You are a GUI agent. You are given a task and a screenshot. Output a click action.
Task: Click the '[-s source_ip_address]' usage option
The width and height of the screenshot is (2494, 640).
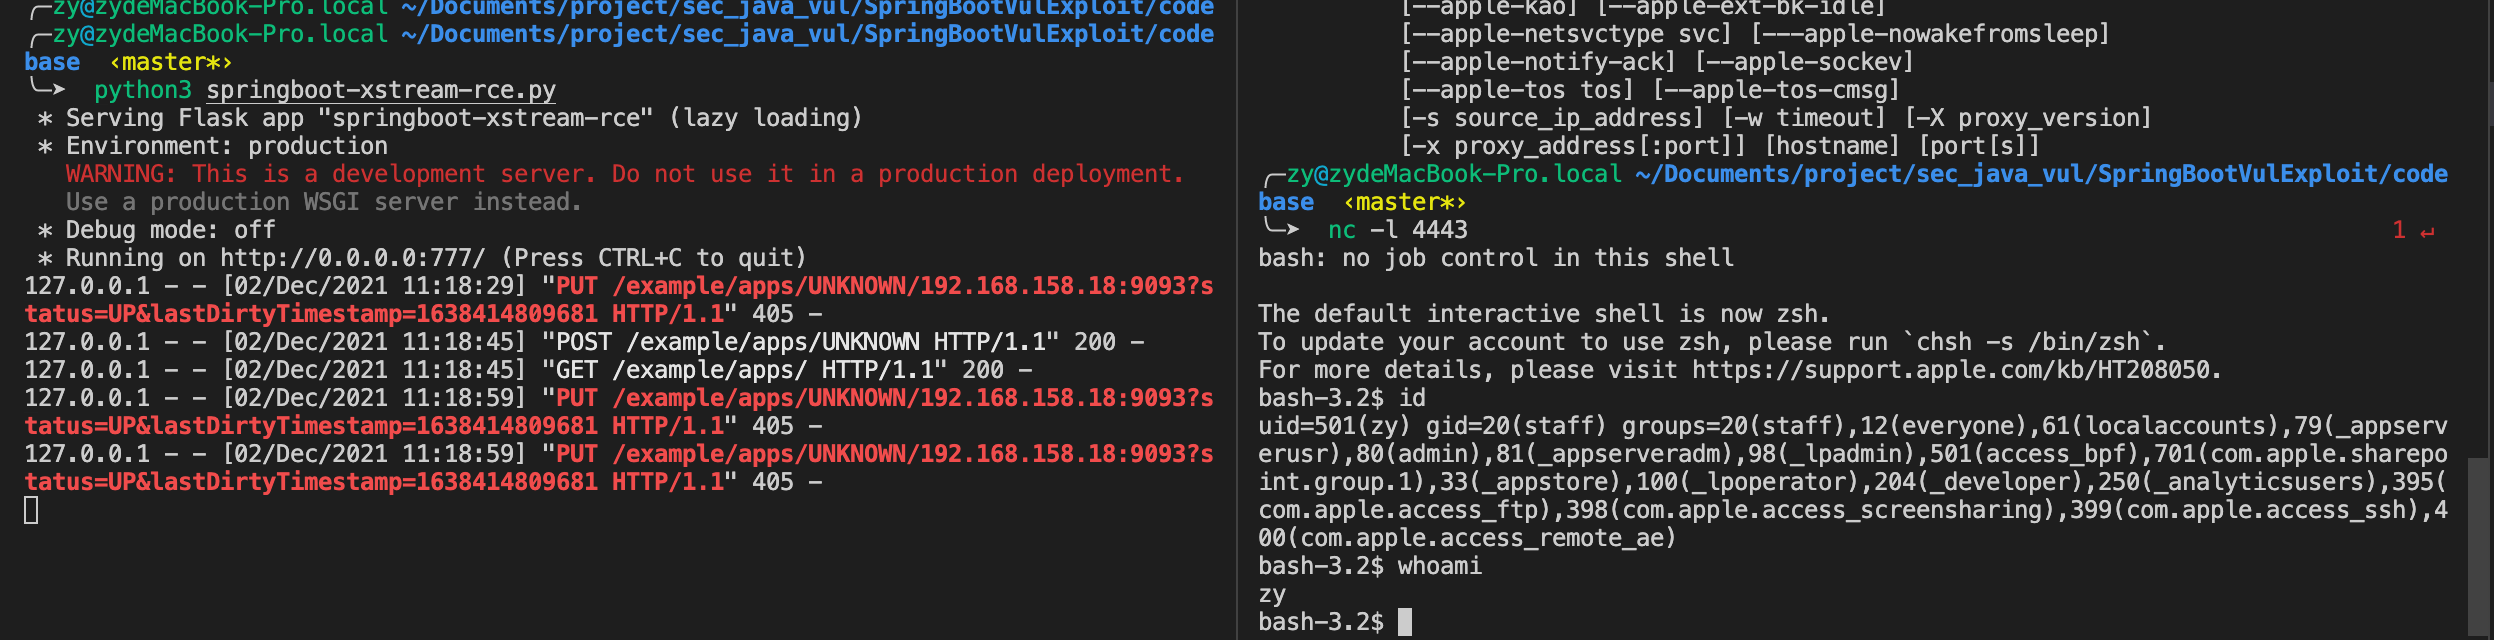coord(1552,118)
